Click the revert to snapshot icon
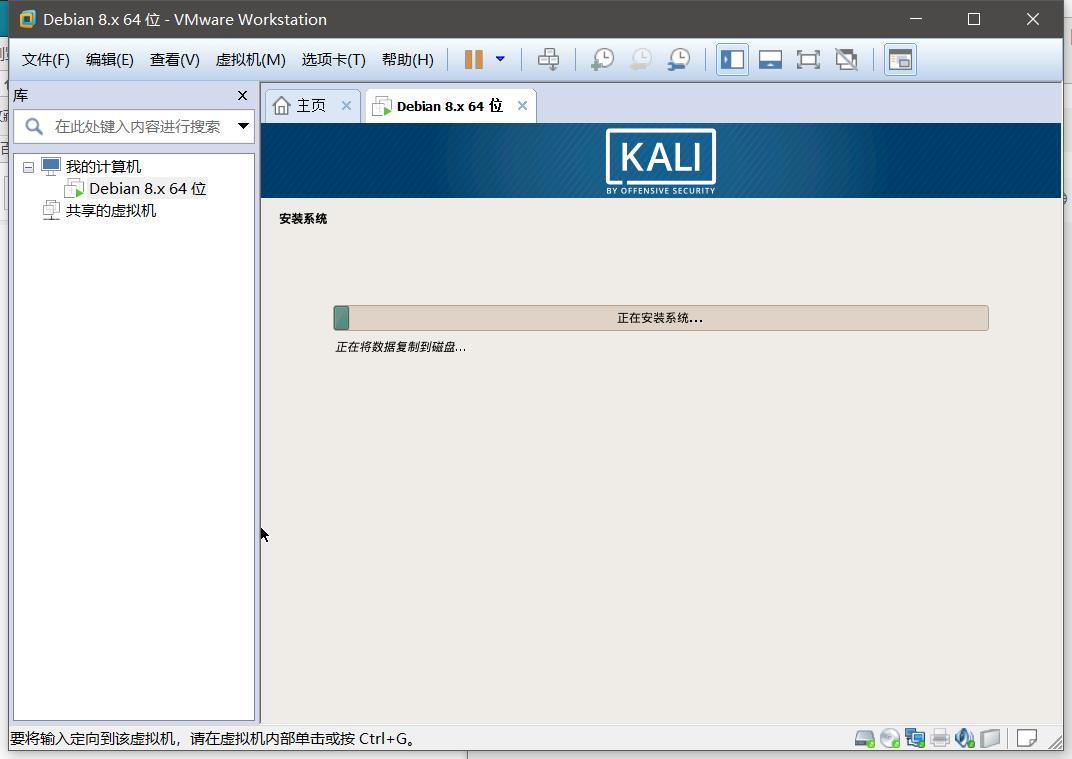The image size is (1072, 759). pyautogui.click(x=641, y=59)
